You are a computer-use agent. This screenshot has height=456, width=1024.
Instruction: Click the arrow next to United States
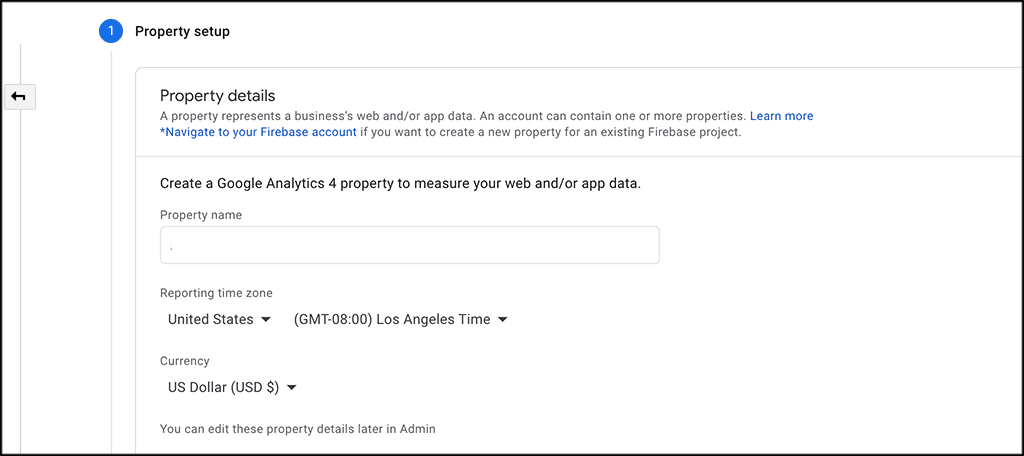coord(266,320)
